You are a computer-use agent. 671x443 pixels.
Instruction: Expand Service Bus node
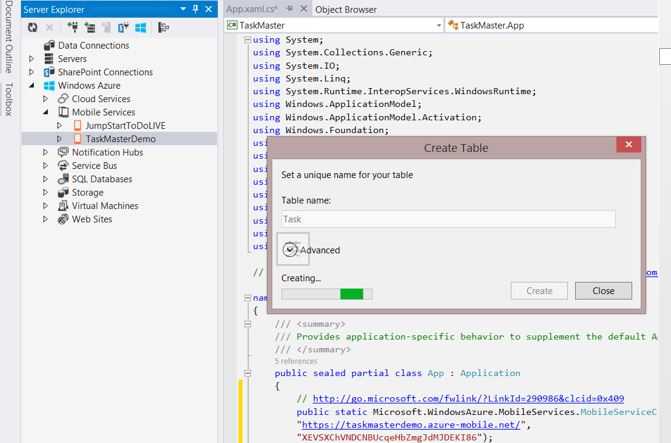[45, 166]
